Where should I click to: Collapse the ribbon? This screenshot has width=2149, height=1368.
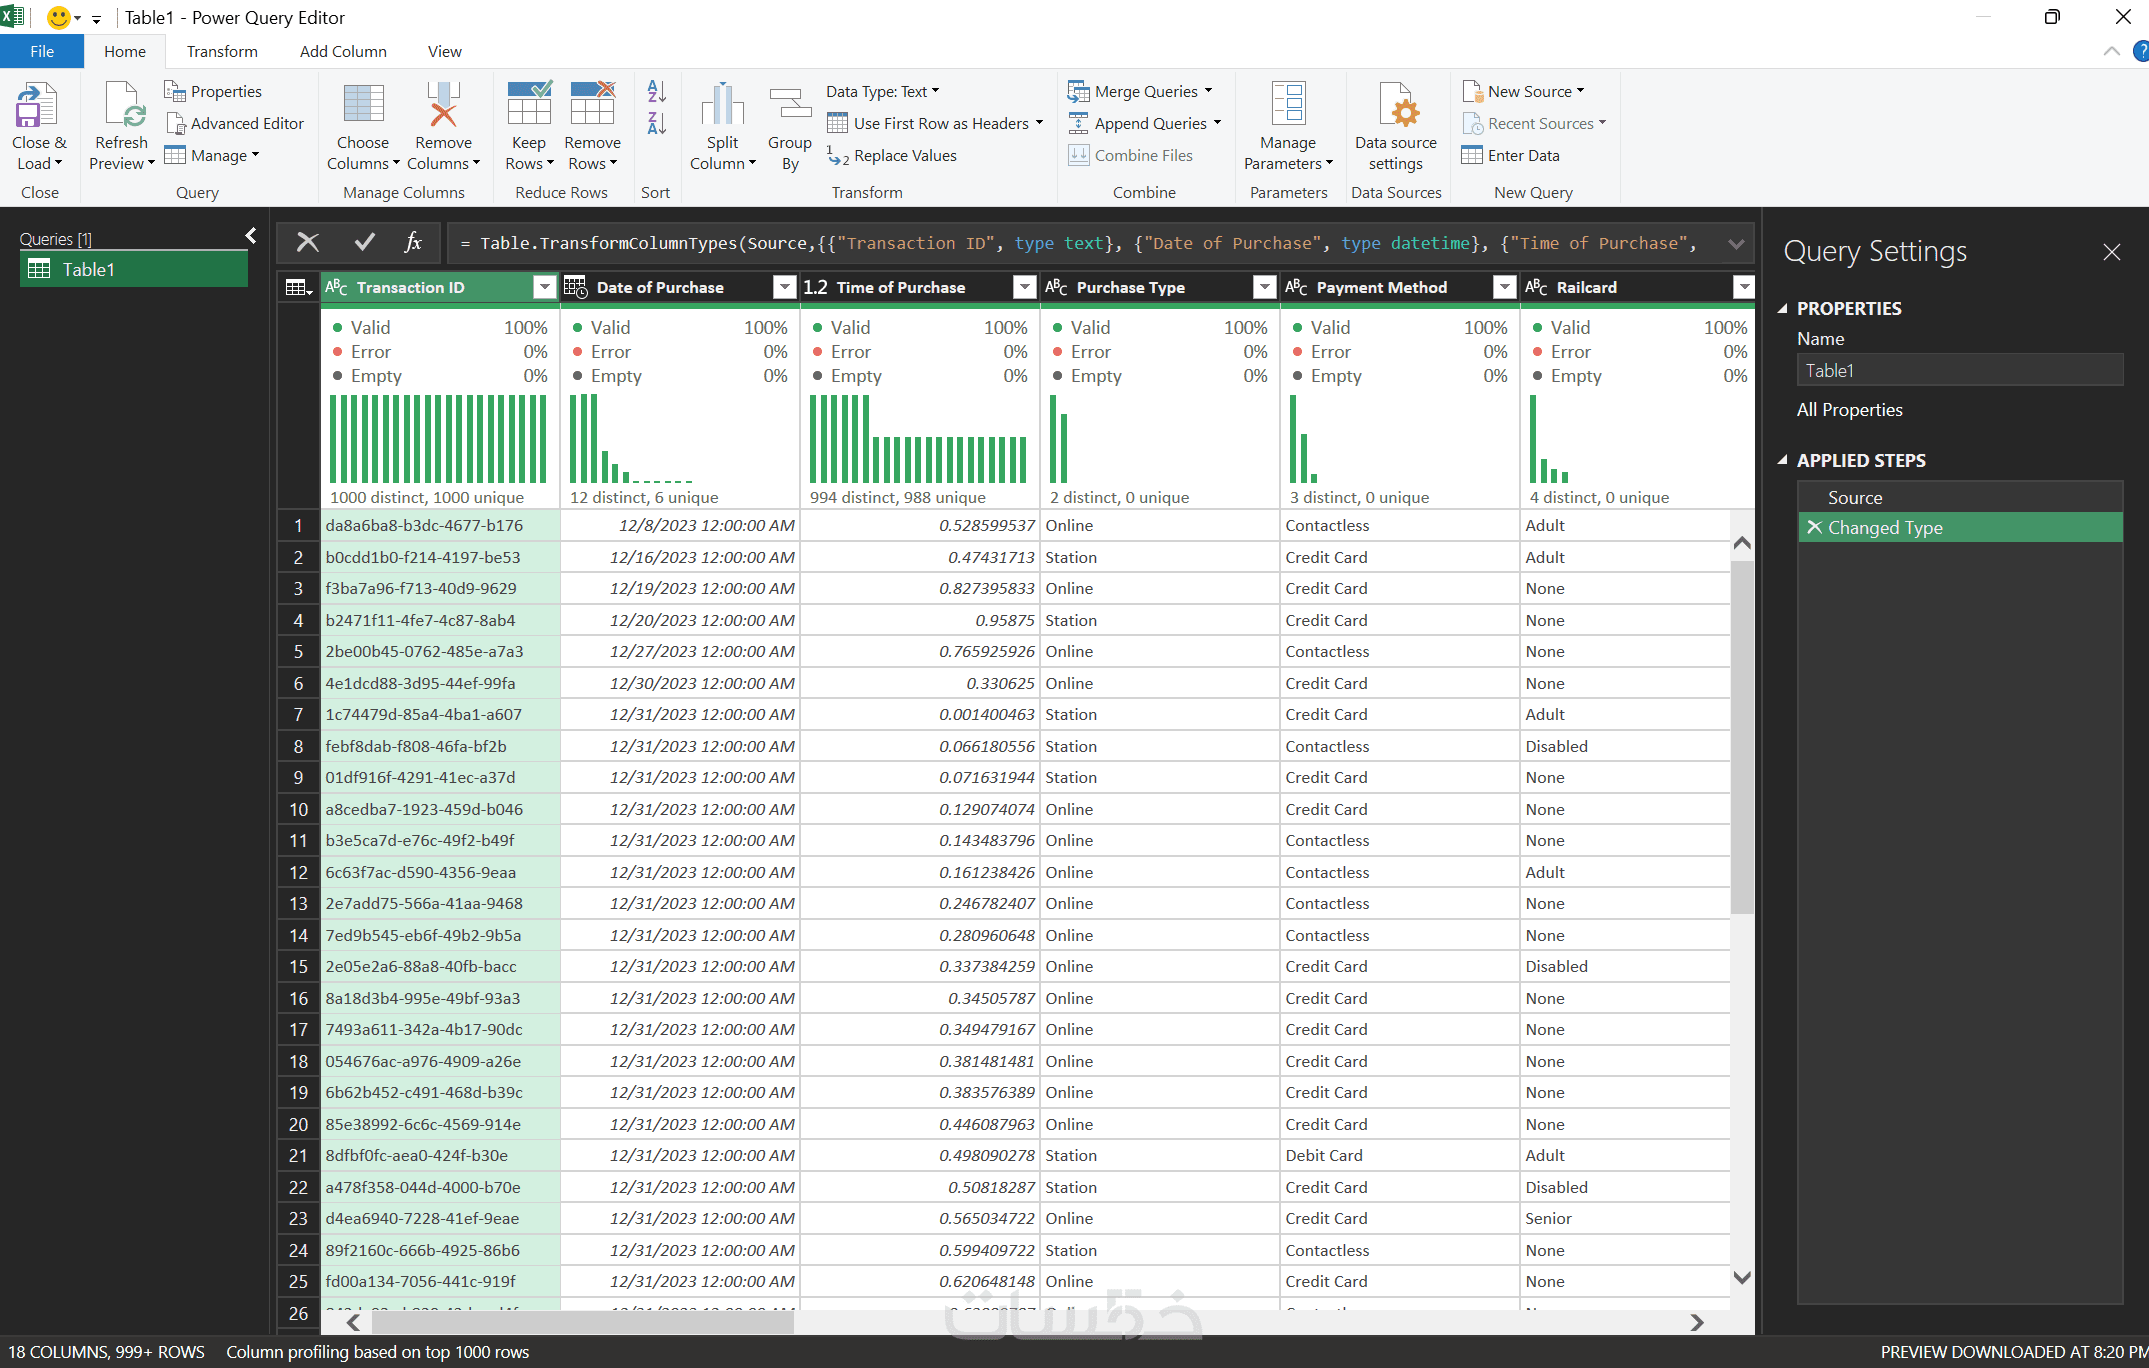[2112, 51]
